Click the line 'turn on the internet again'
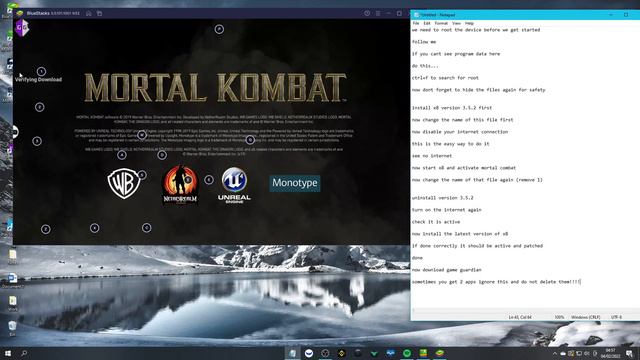The width and height of the screenshot is (640, 360). (x=447, y=210)
